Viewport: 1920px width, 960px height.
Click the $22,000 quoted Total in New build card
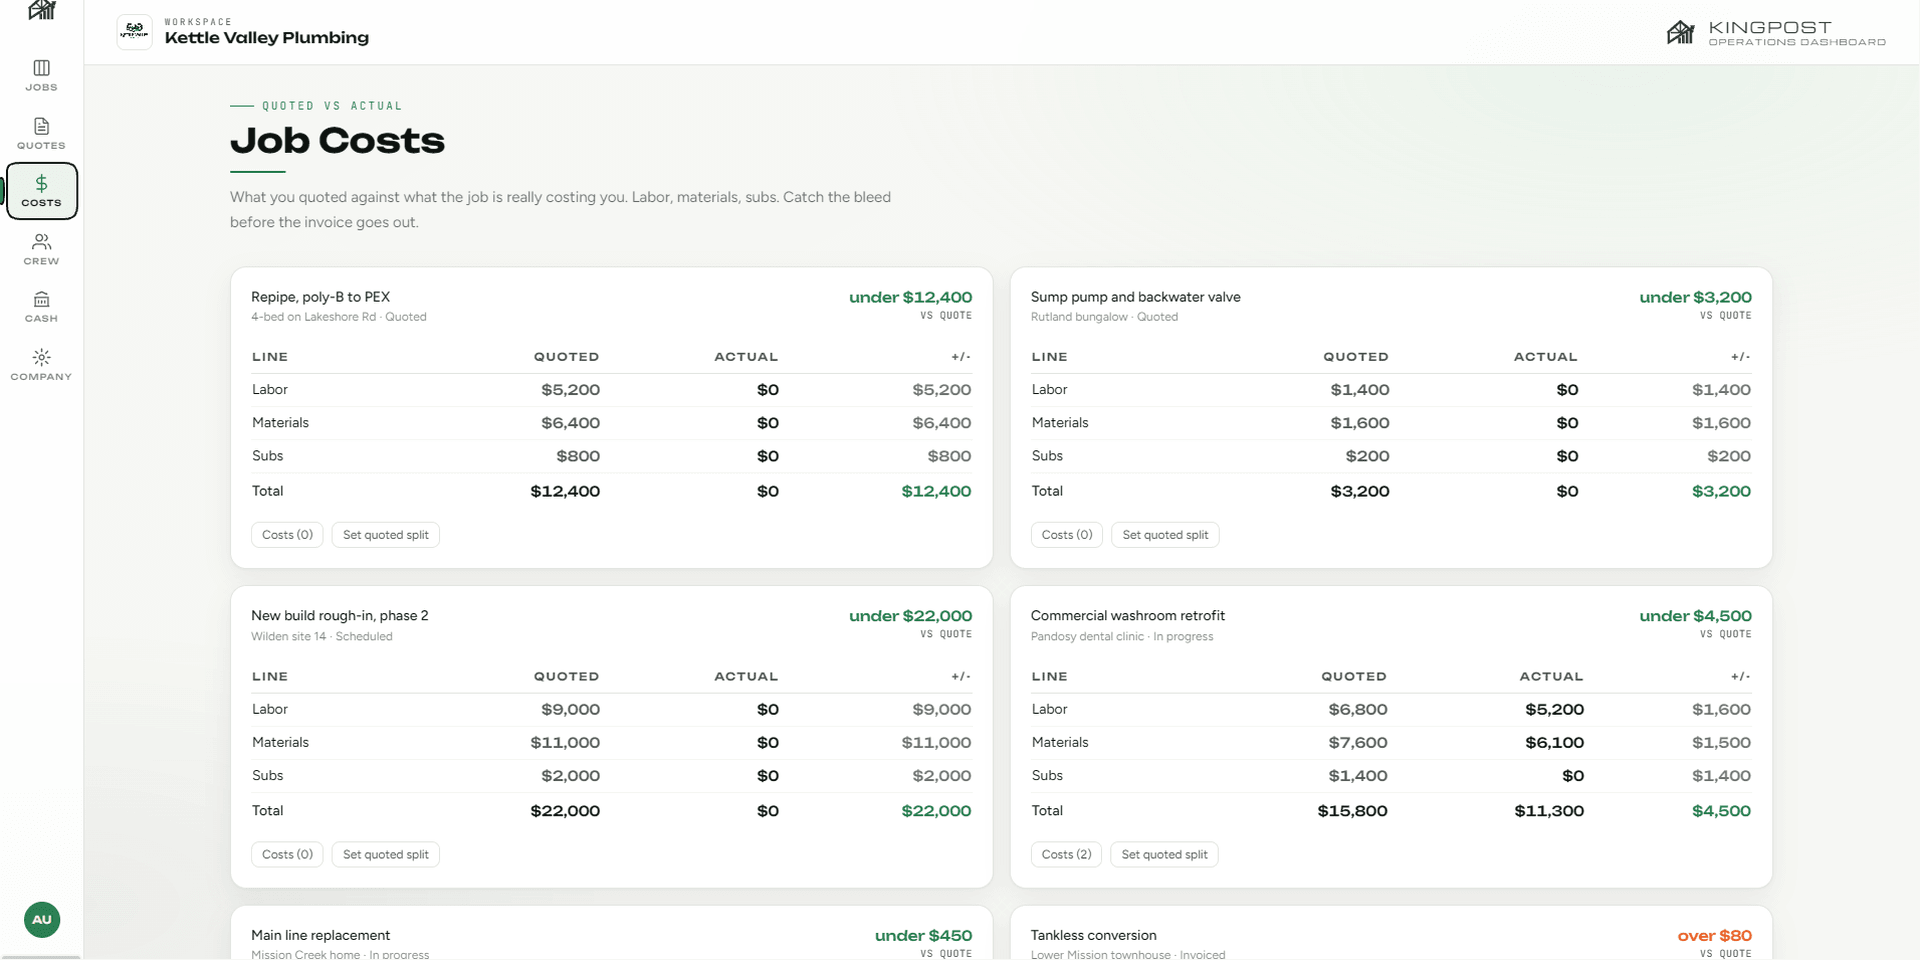(566, 811)
